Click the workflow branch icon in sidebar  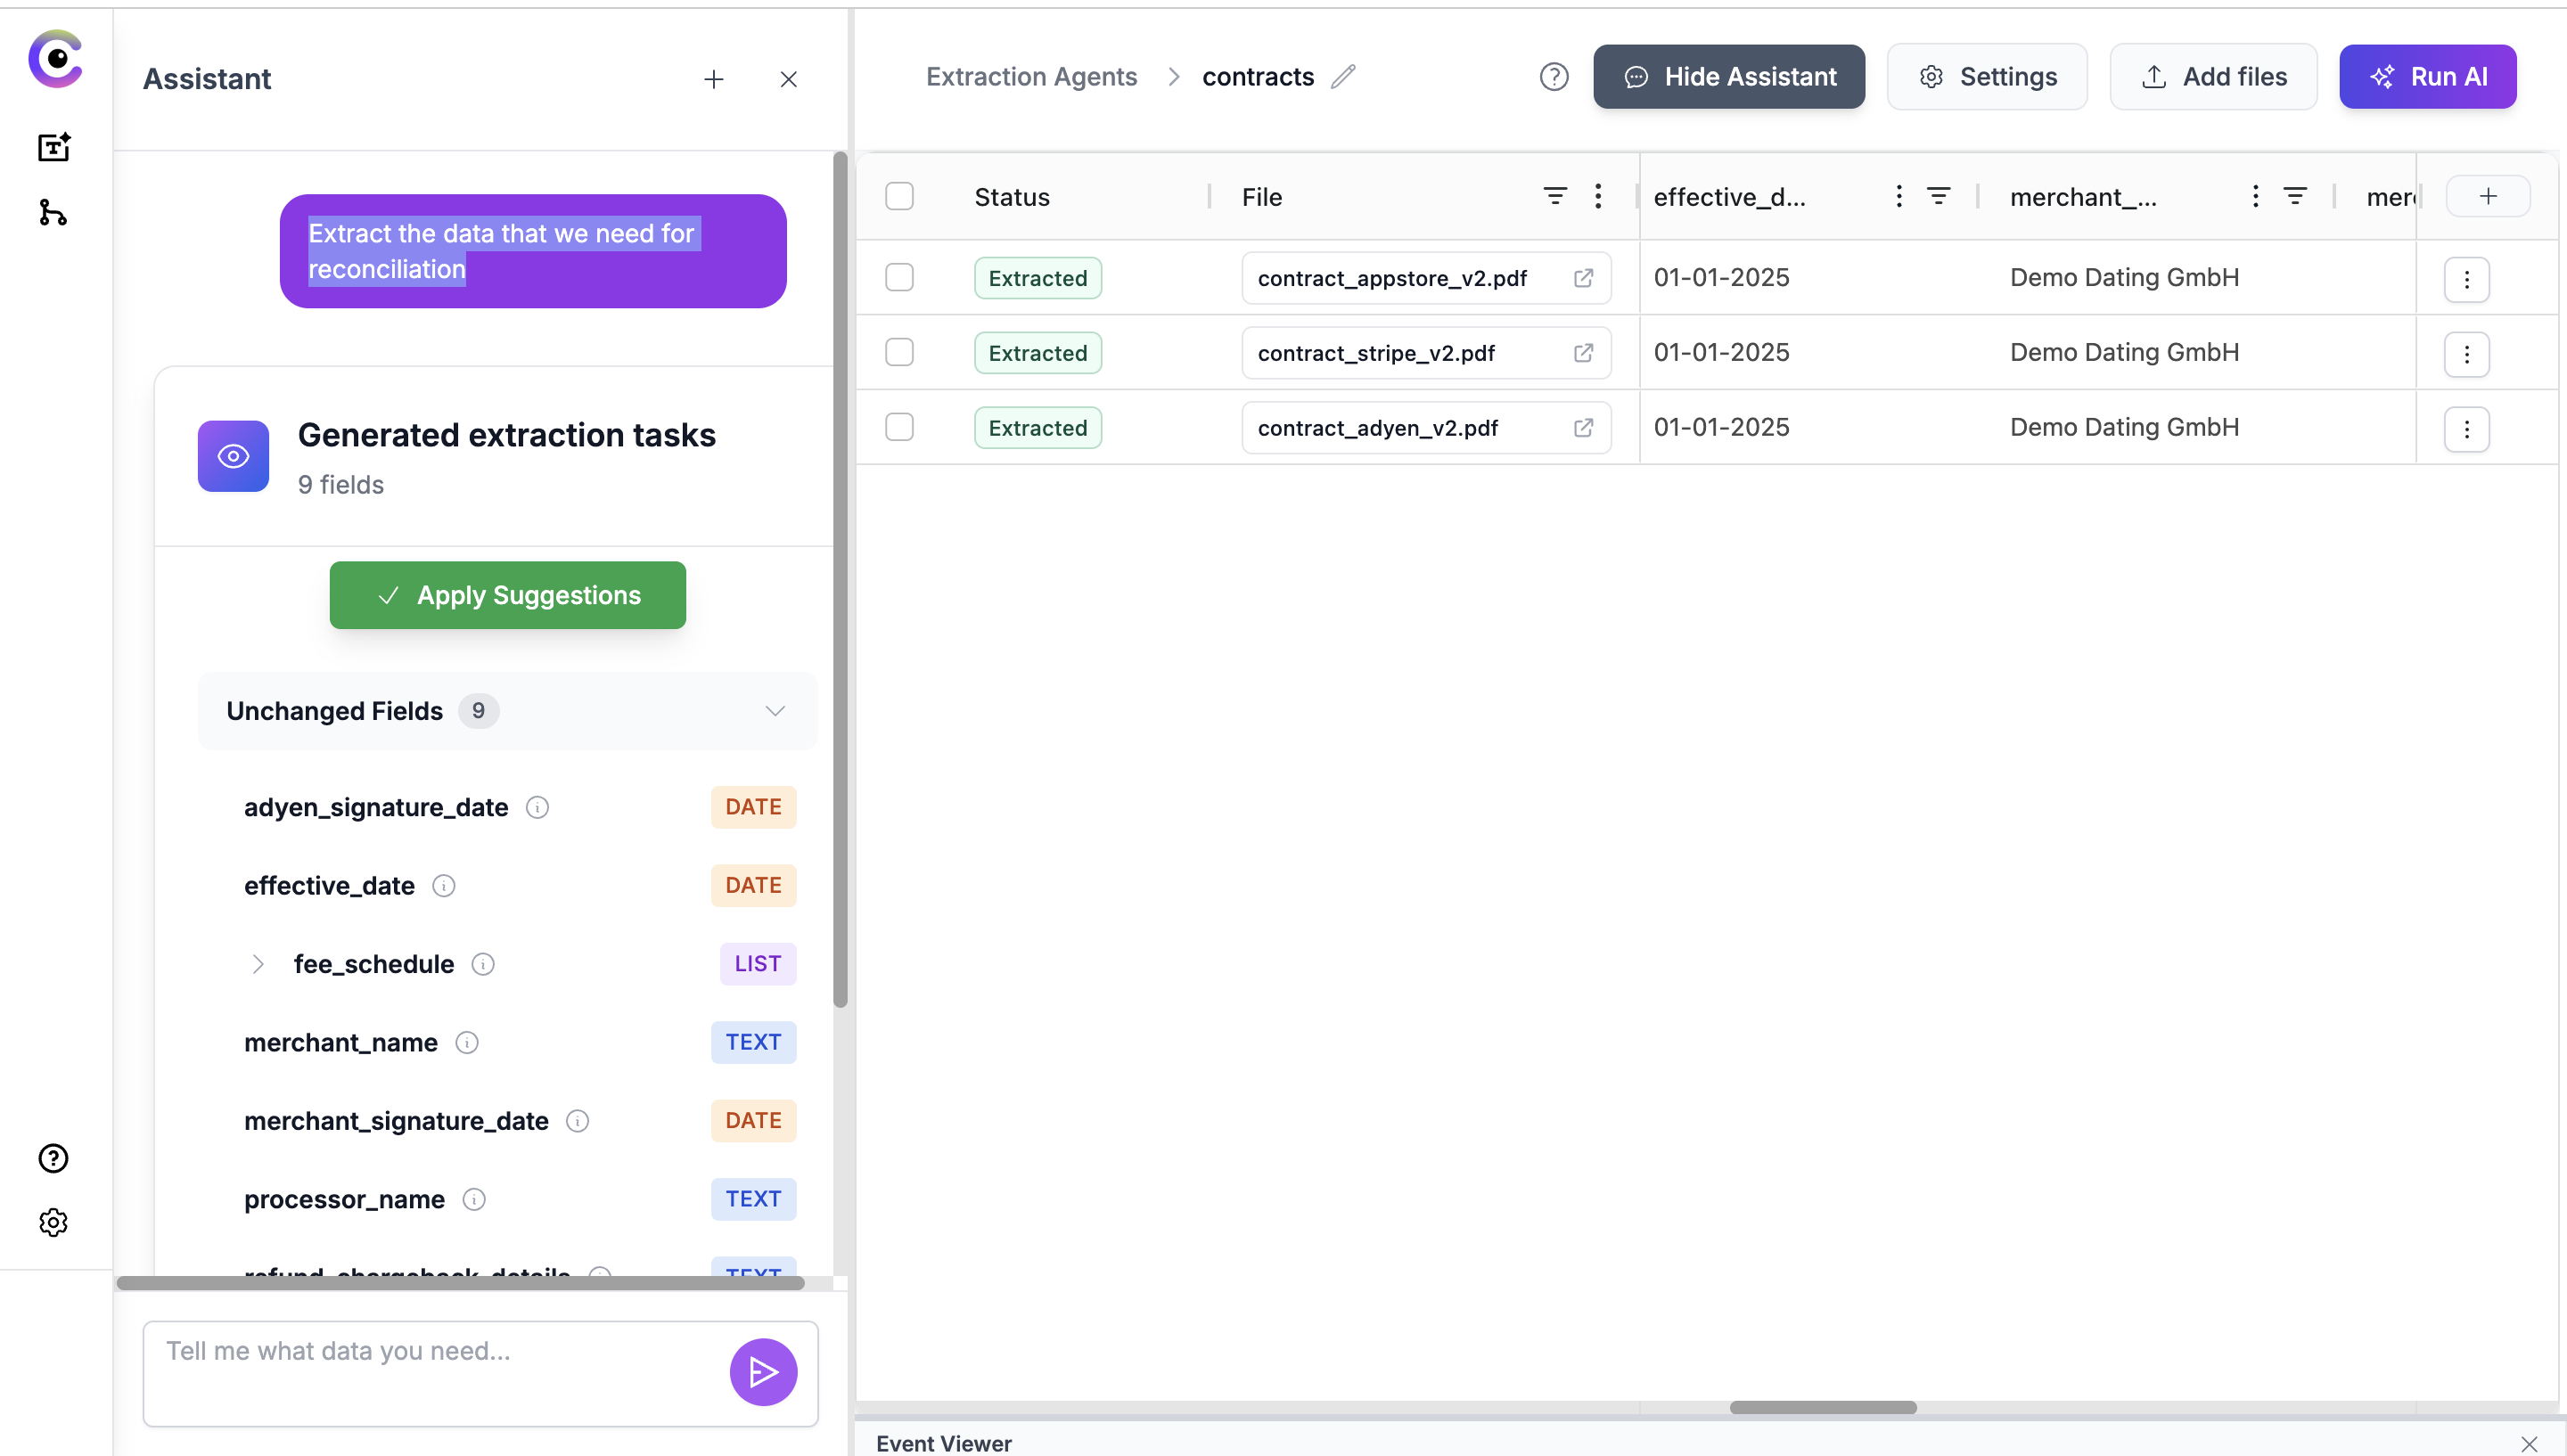53,213
